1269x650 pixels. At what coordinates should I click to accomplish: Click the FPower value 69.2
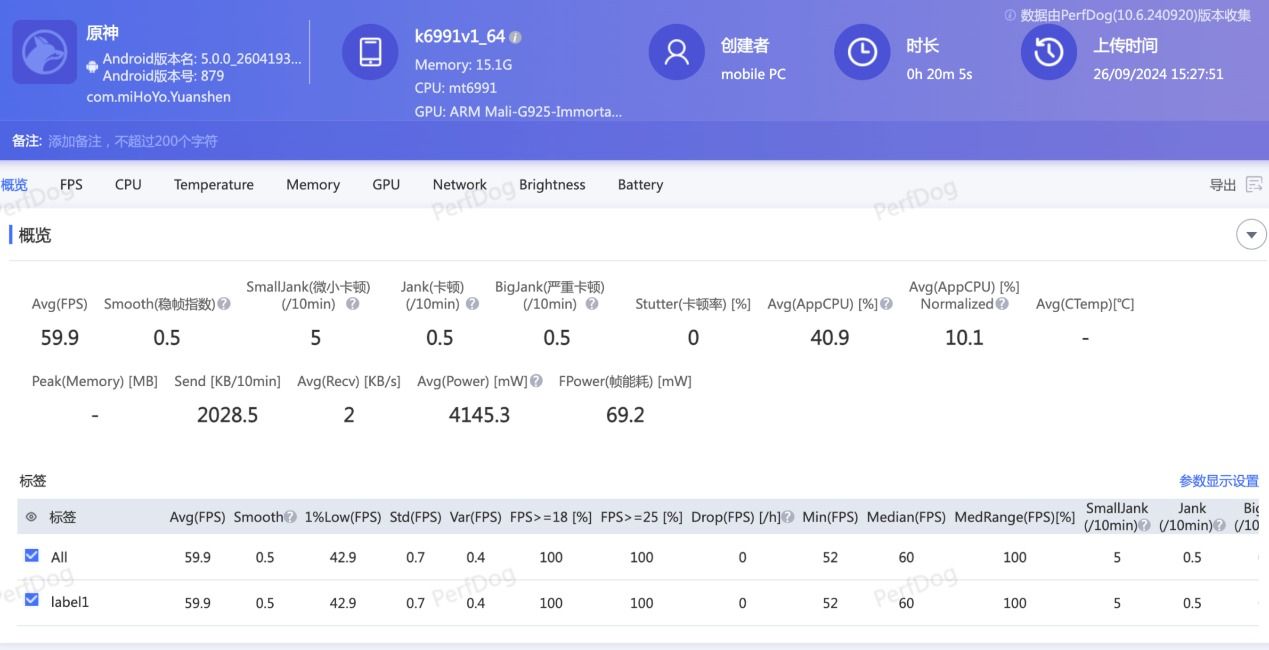[x=625, y=415]
